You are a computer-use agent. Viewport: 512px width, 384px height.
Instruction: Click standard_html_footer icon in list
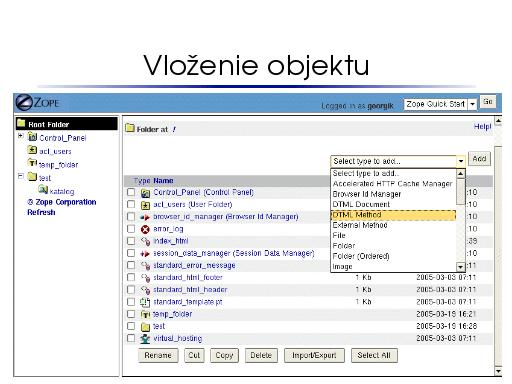point(145,278)
